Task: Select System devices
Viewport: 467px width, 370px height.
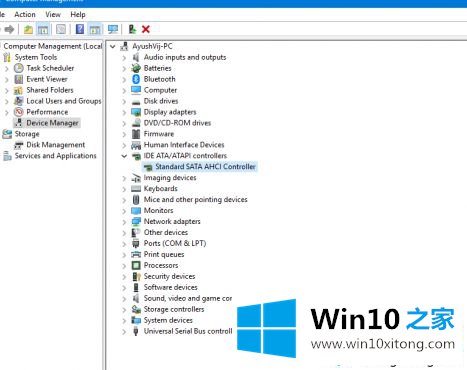Action: [x=168, y=320]
